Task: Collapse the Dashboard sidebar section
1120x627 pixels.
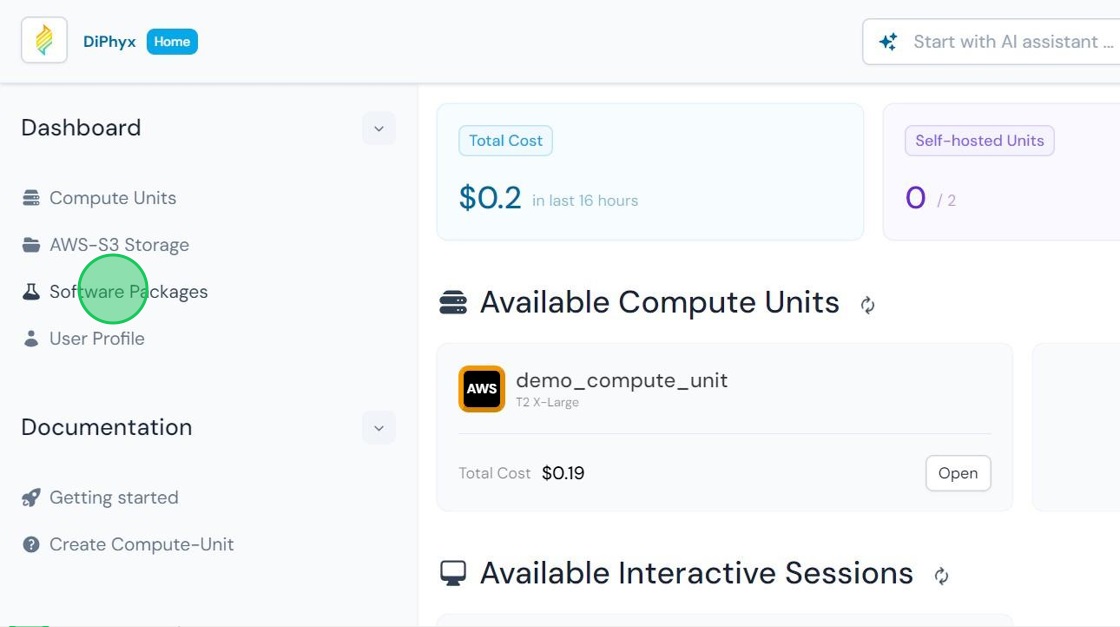Action: (379, 129)
